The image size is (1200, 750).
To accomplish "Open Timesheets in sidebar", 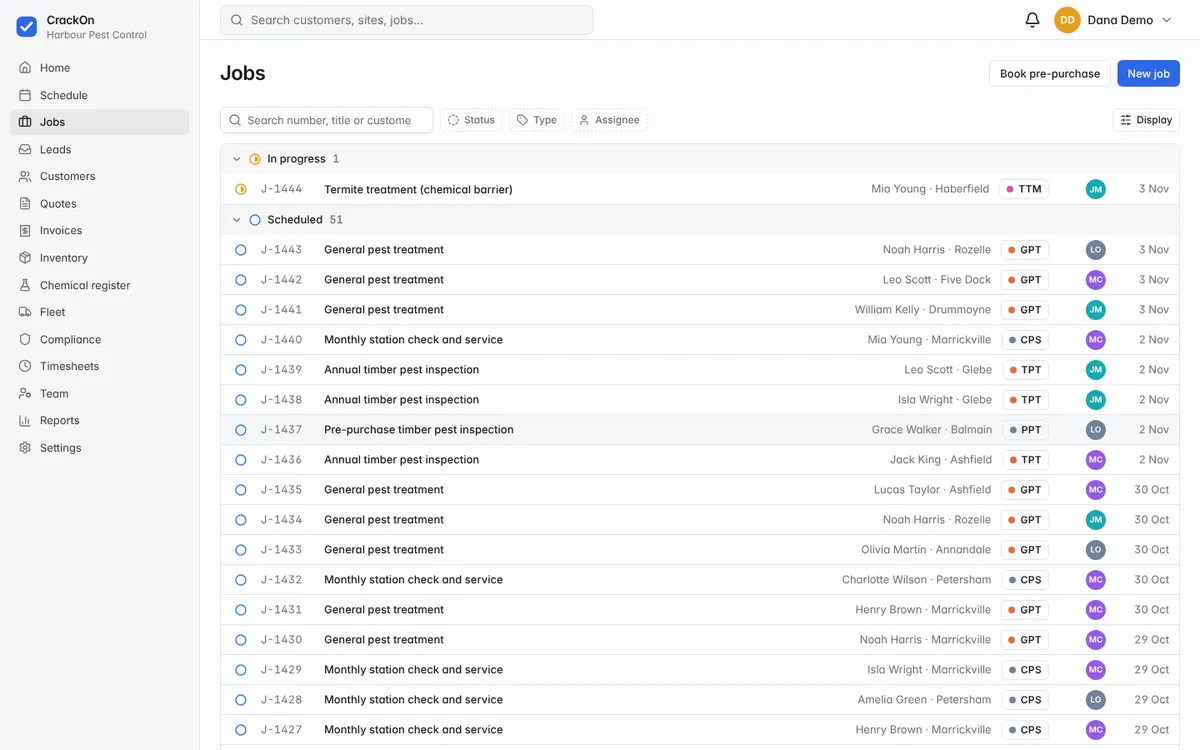I will (100, 366).
